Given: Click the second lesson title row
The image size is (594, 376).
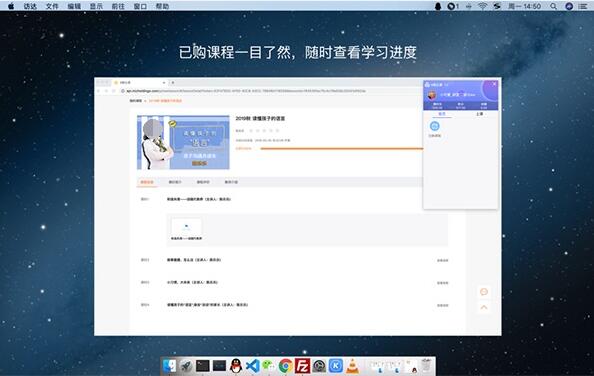Looking at the screenshot, I should click(x=194, y=260).
